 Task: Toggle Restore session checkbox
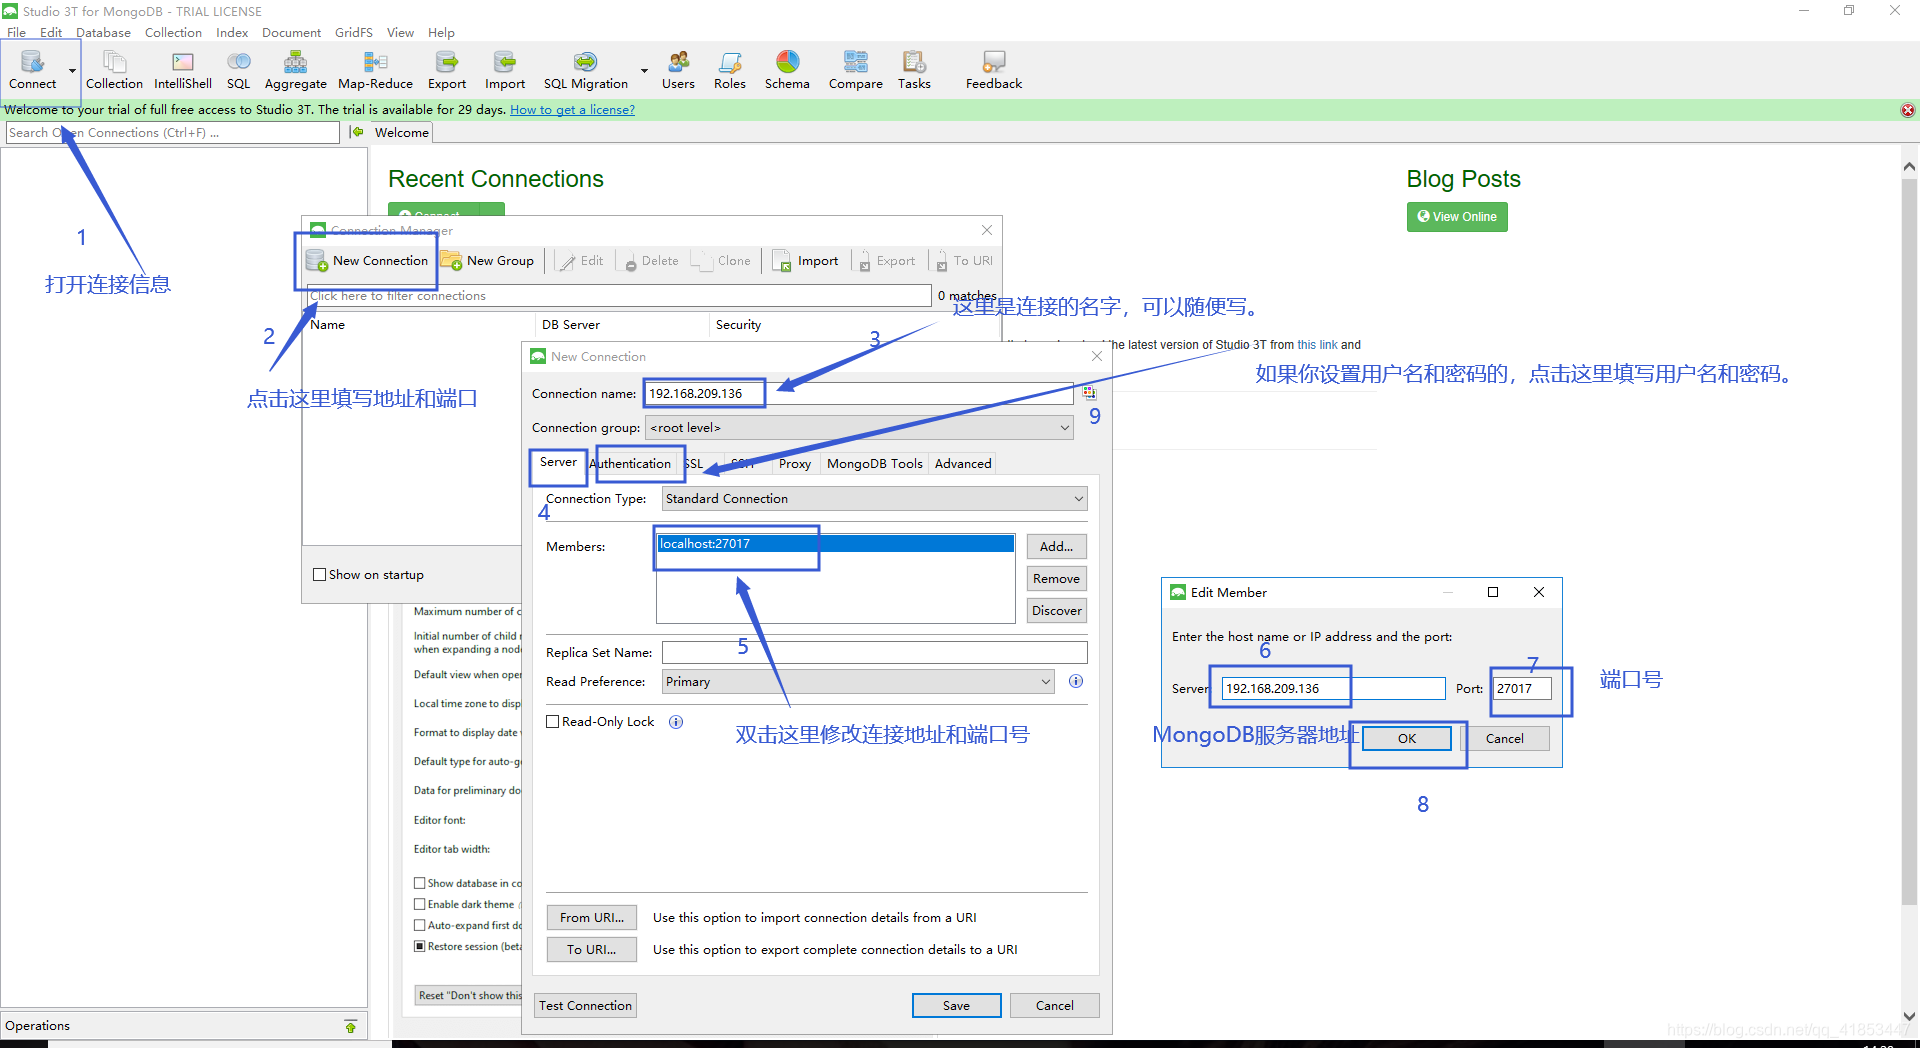[420, 946]
